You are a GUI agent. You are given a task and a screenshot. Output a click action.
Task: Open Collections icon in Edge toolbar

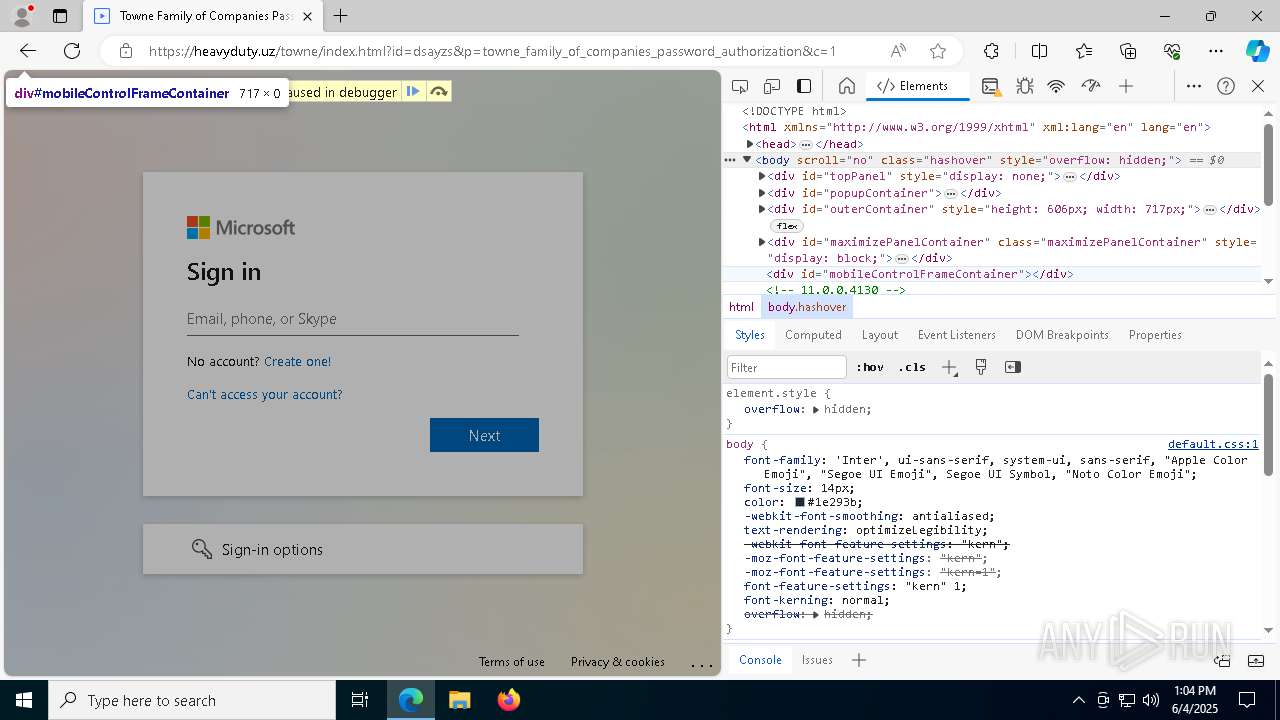coord(1128,51)
